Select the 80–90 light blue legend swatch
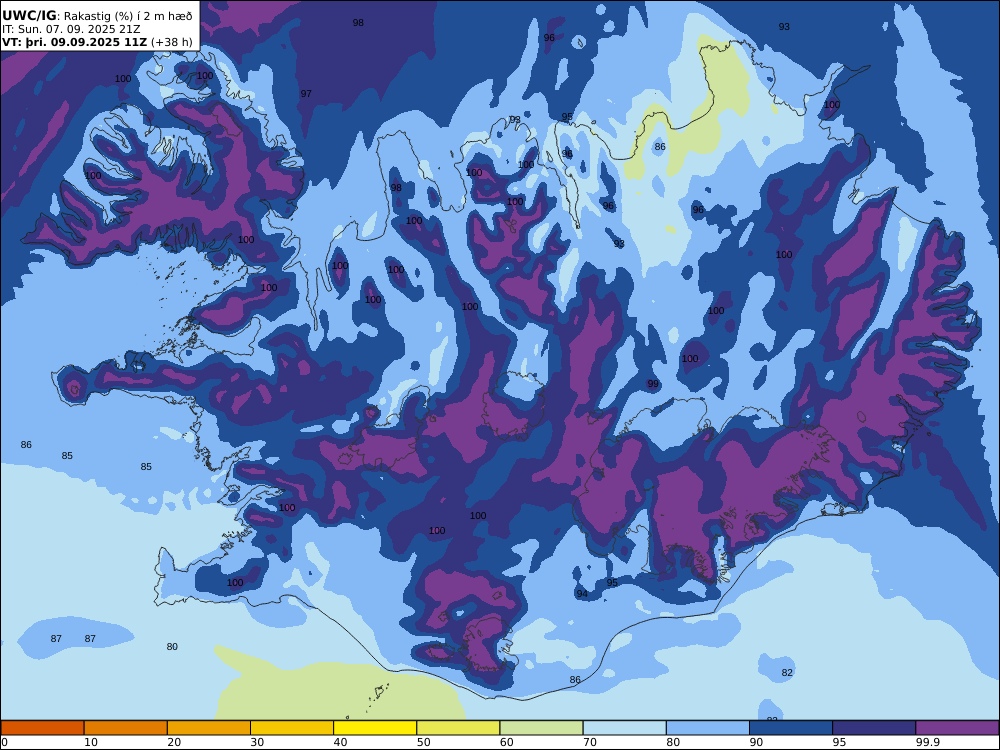Screen dimensions: 1000x750 708,728
